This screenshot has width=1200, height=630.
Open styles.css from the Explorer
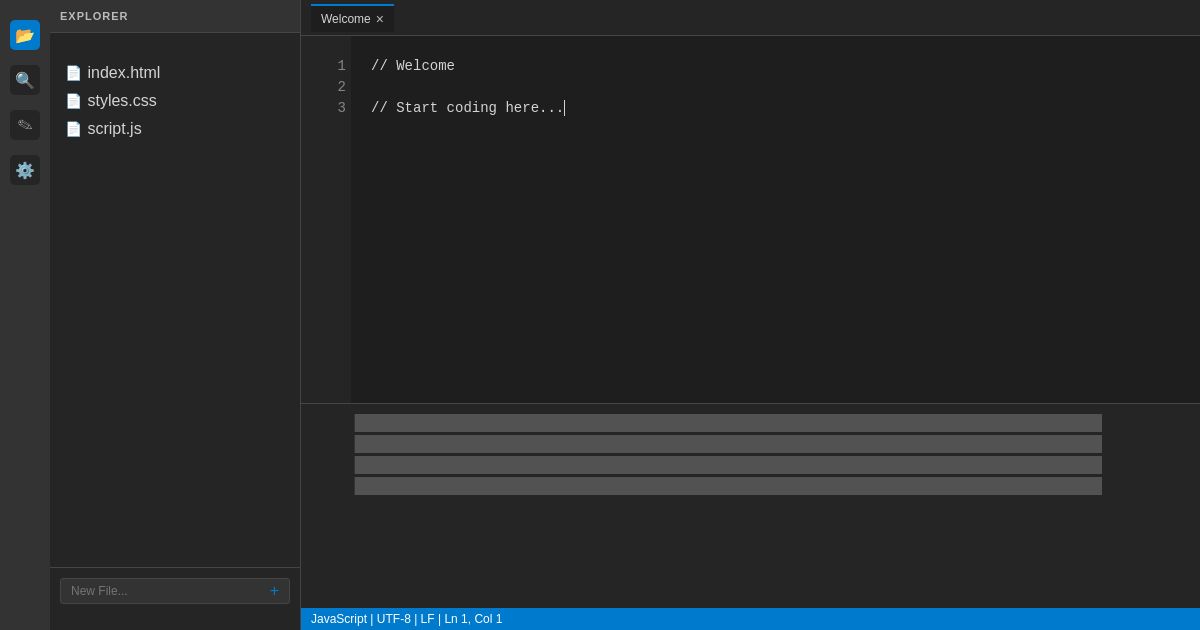(x=122, y=101)
